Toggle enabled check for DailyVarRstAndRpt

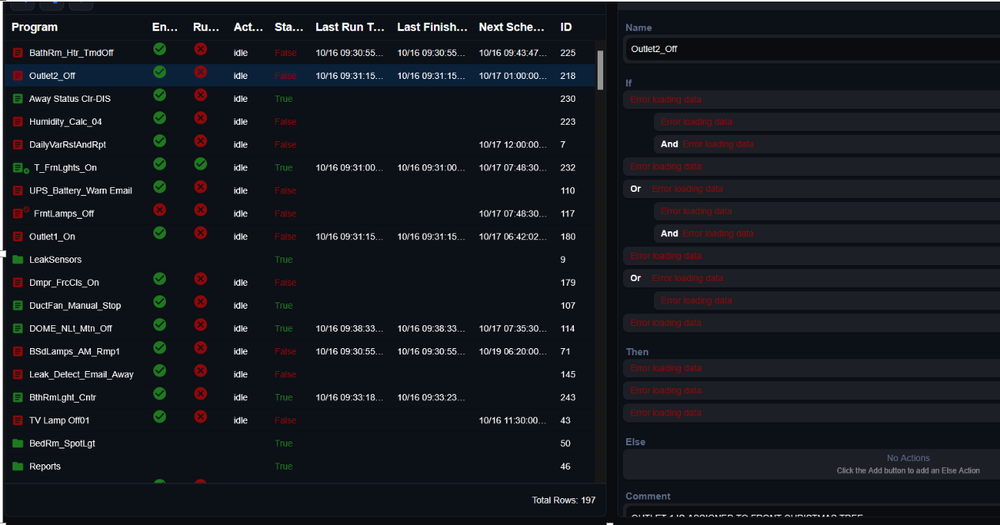159,141
